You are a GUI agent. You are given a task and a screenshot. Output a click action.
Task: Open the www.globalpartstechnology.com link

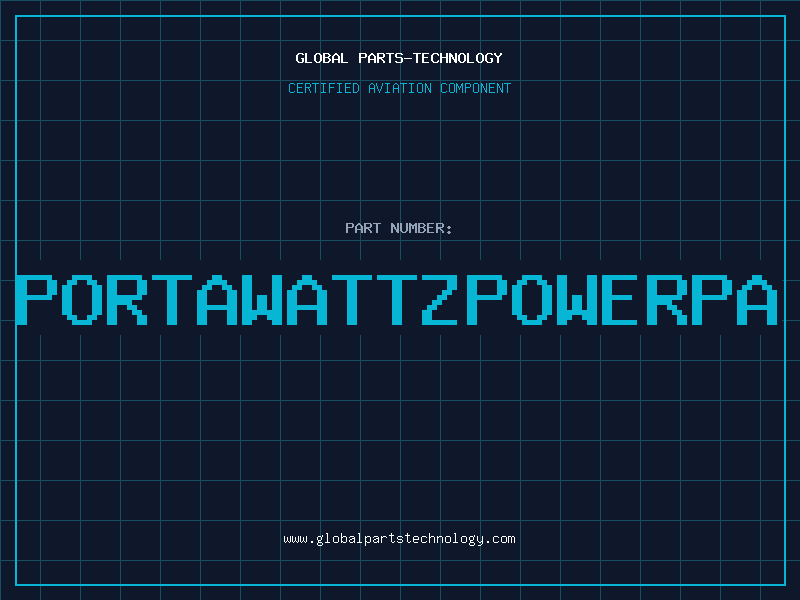click(x=399, y=539)
